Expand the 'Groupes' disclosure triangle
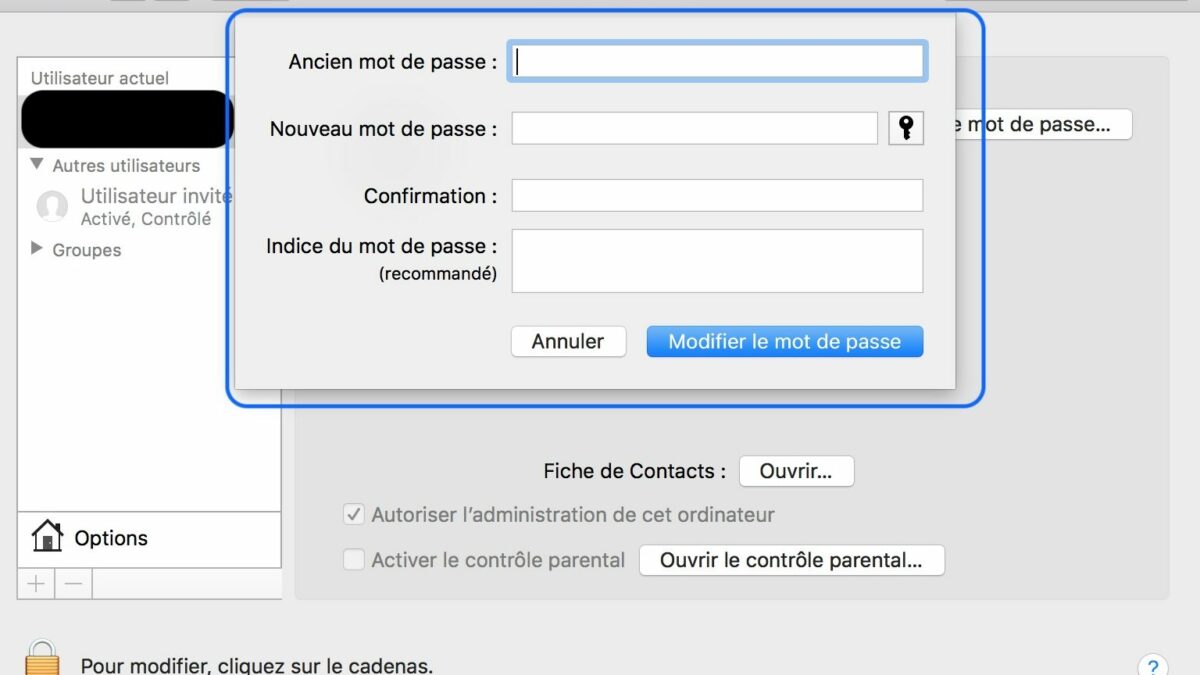Screen dimensions: 1200x675 37,249
